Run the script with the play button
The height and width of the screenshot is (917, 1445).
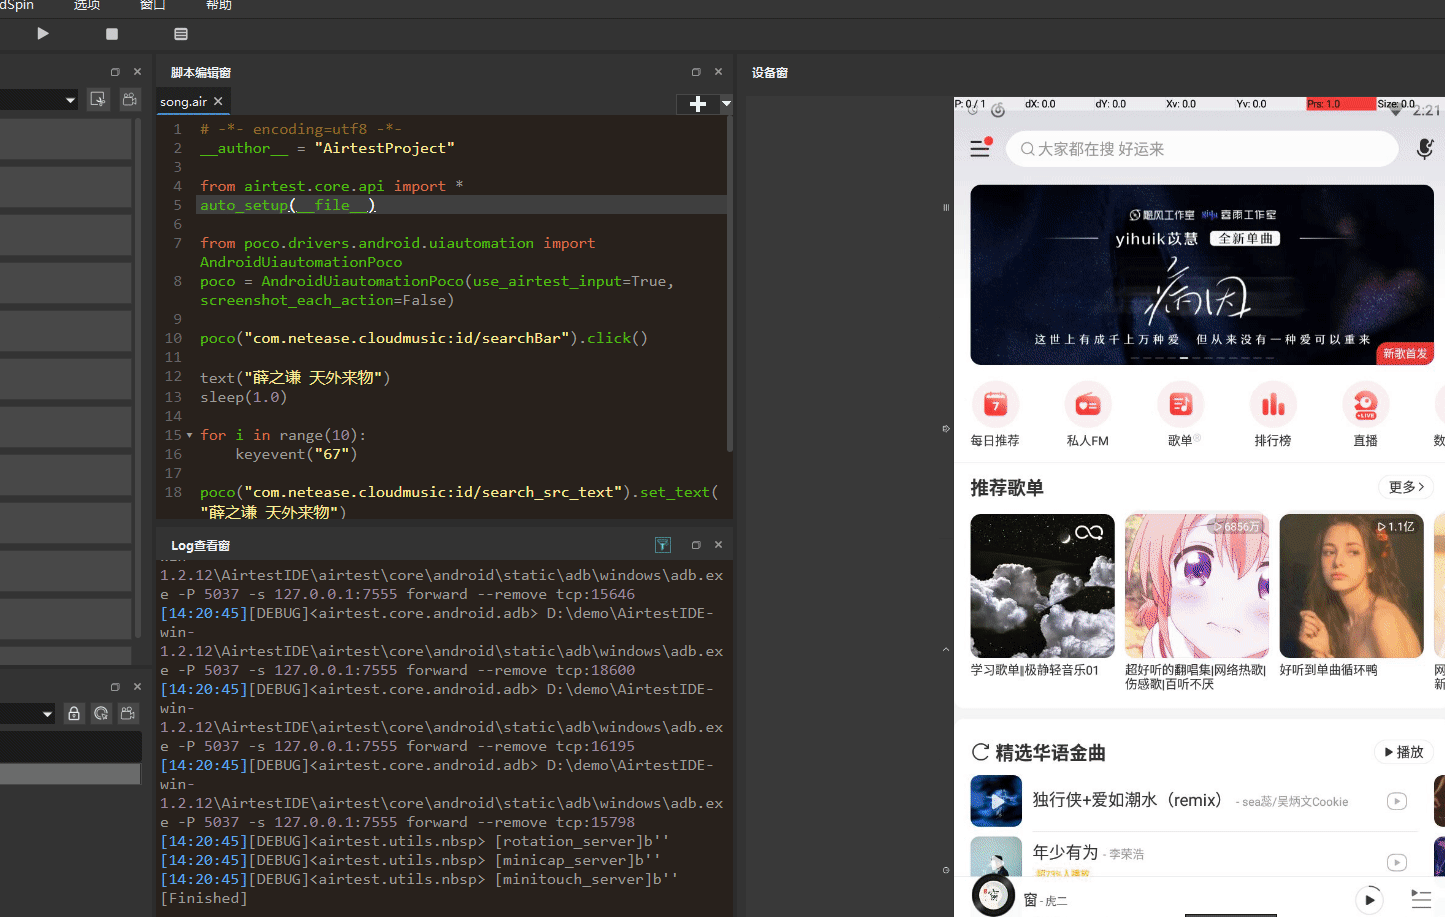[x=42, y=34]
